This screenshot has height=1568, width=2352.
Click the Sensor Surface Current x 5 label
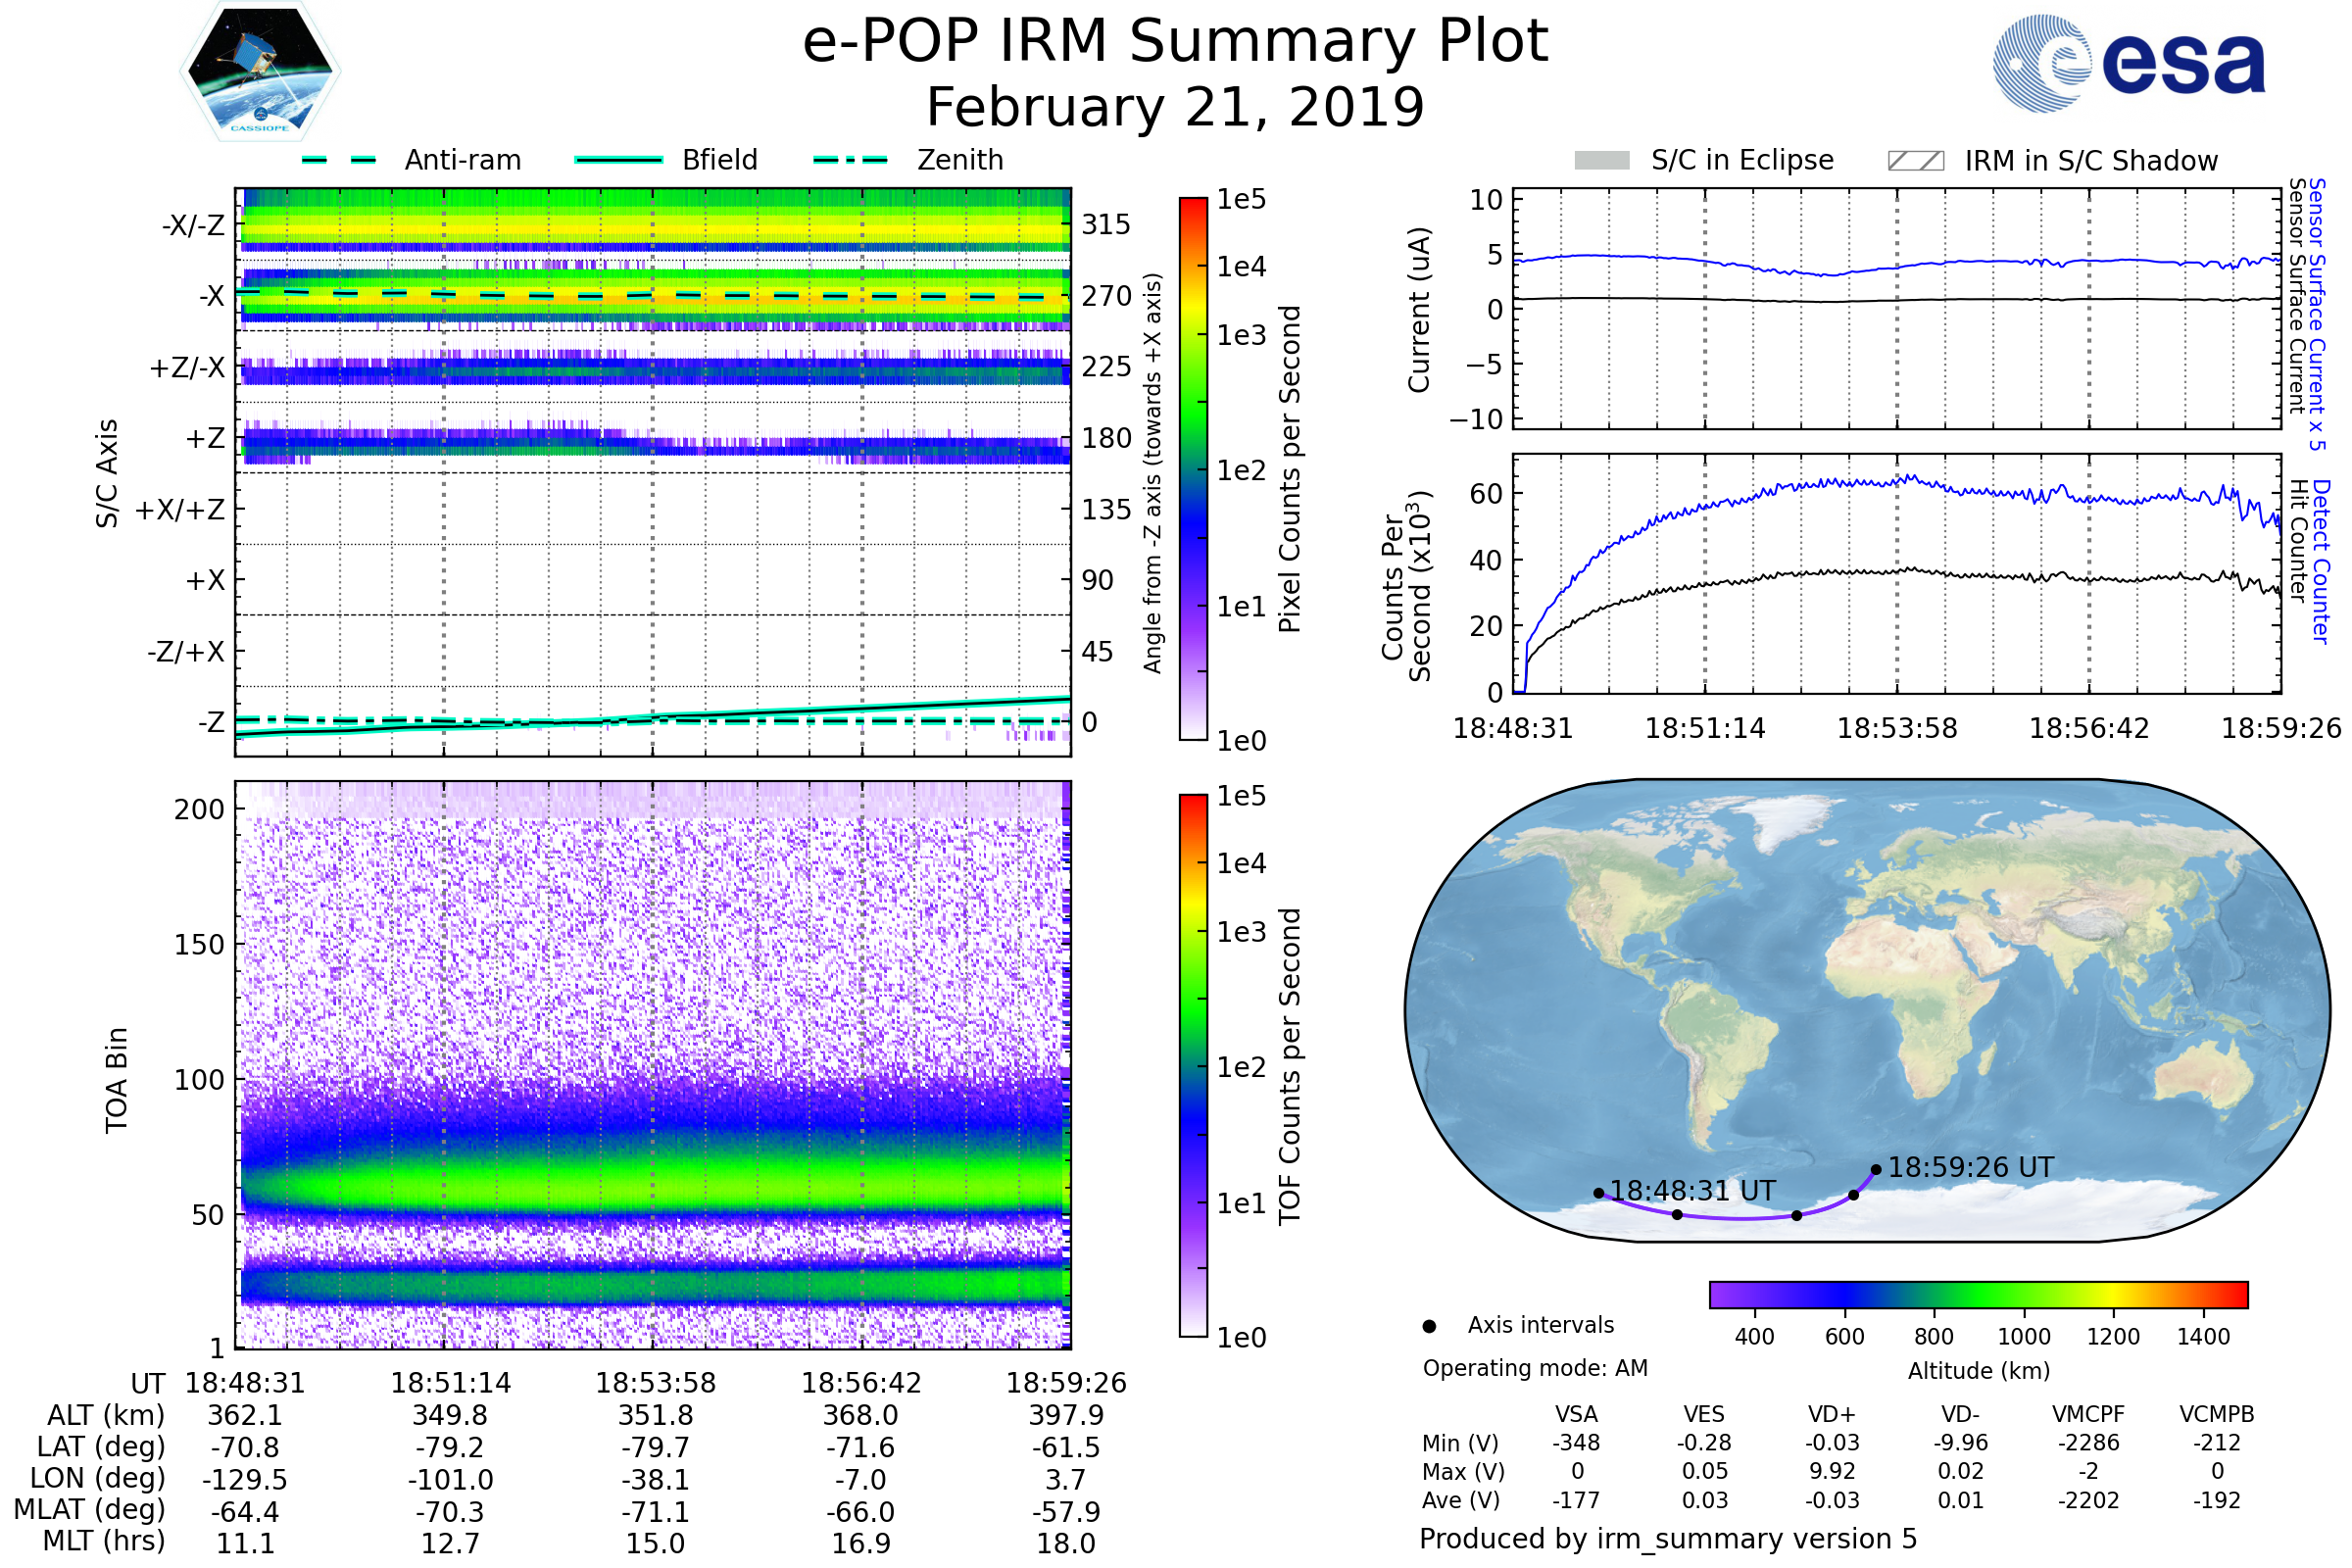(x=2317, y=313)
